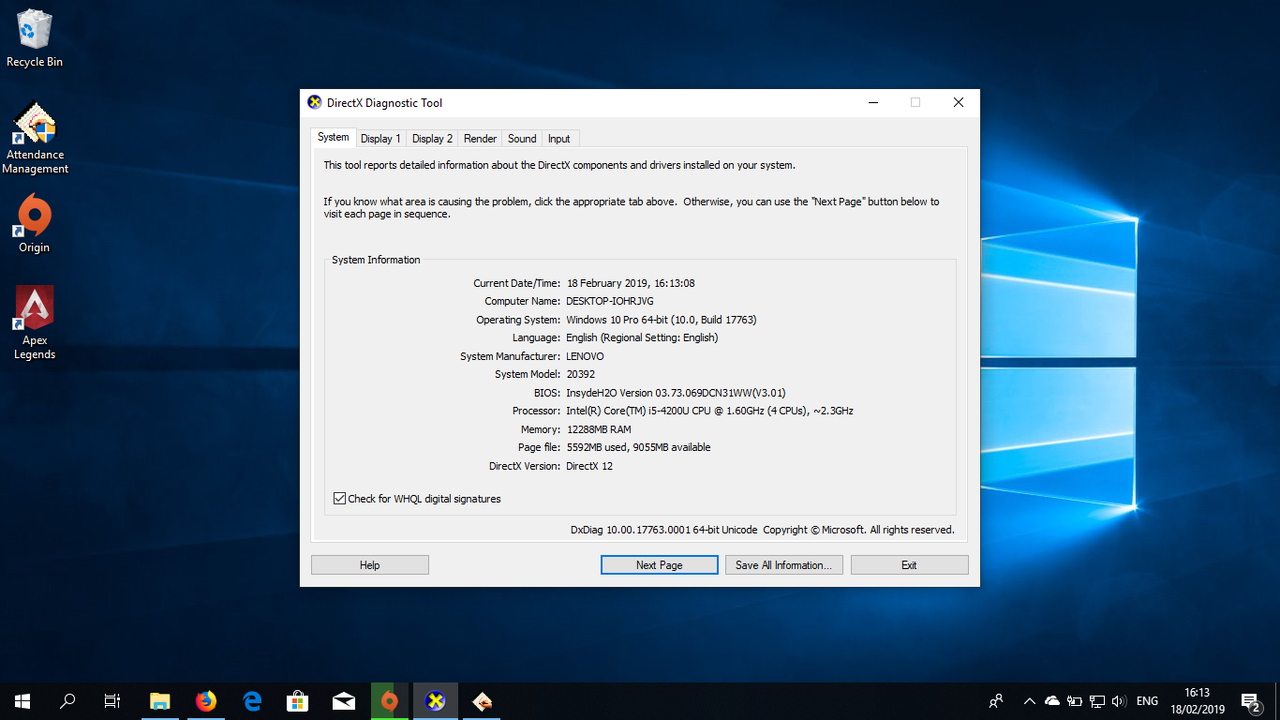Open Firefox from the taskbar
Screen dimensions: 1280x720
pos(206,701)
